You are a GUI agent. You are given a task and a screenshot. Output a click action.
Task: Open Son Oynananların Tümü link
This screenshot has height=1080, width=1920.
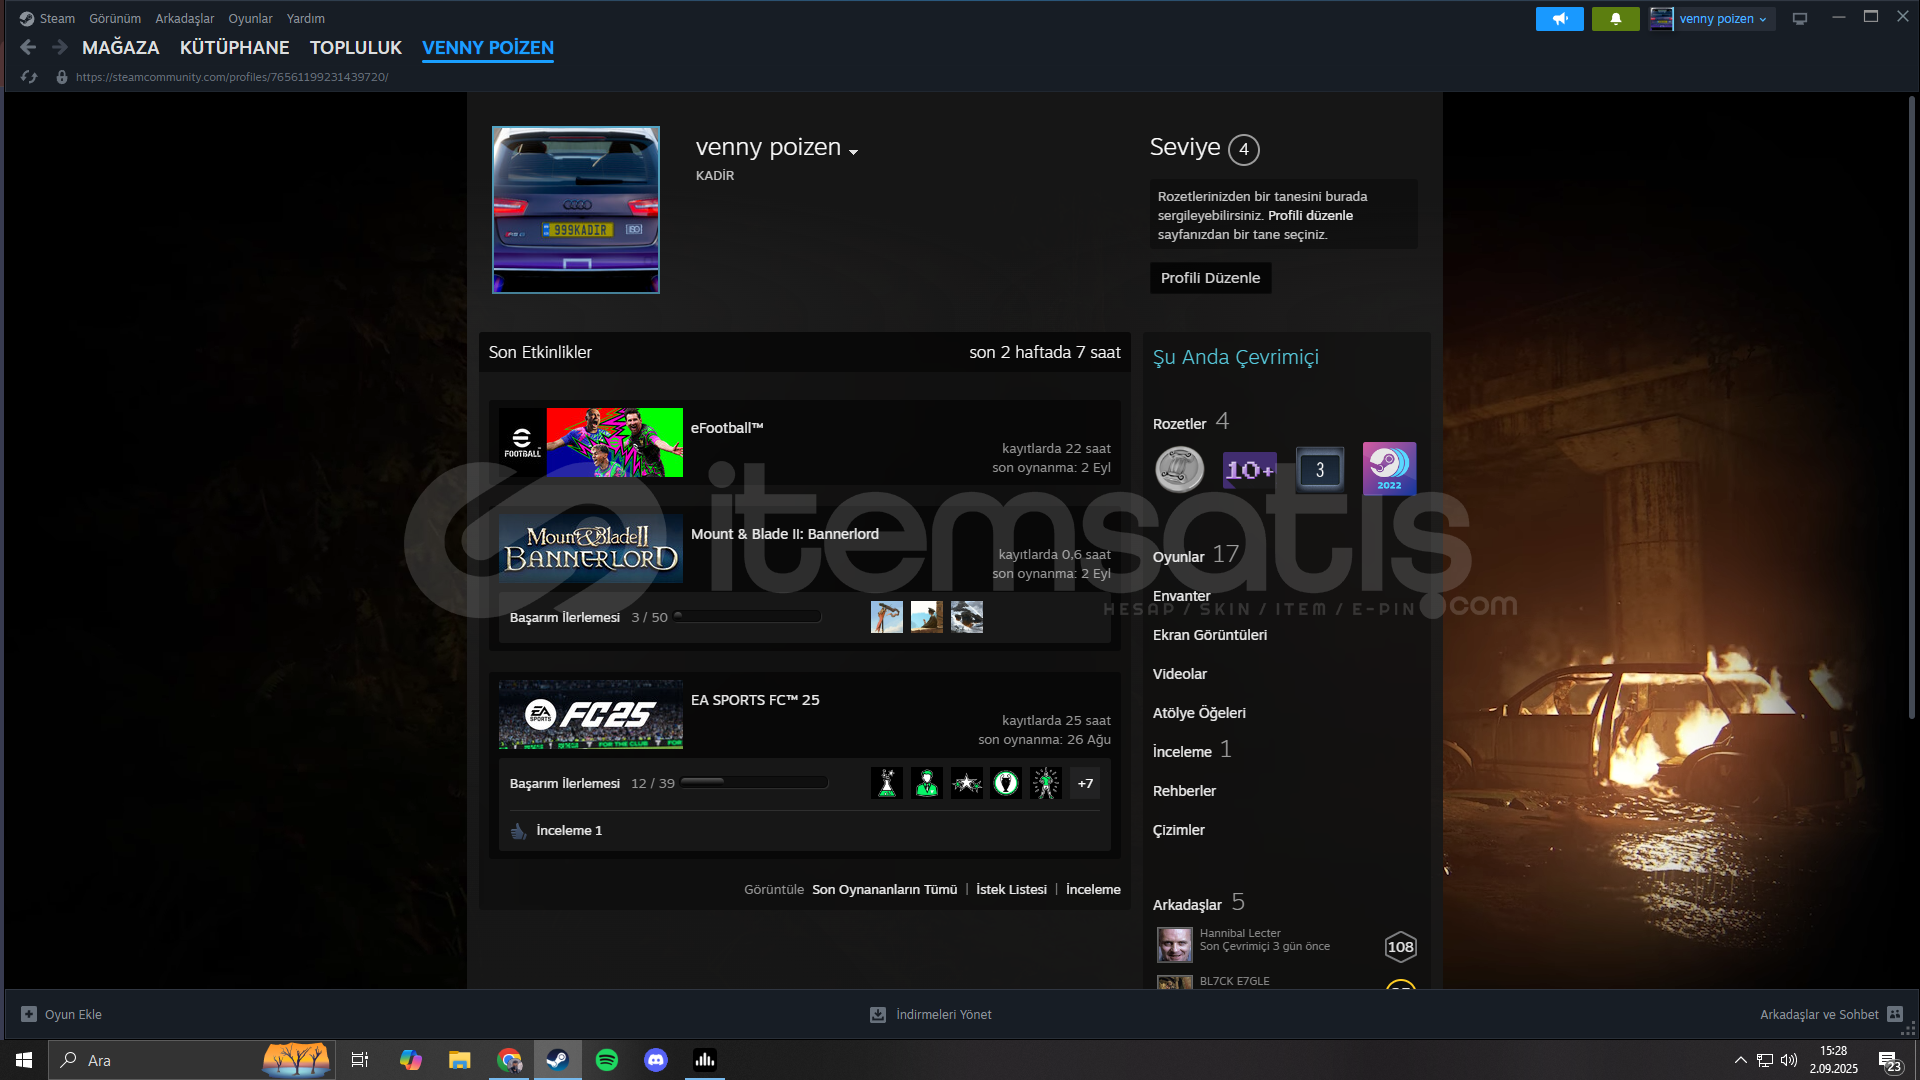[884, 889]
